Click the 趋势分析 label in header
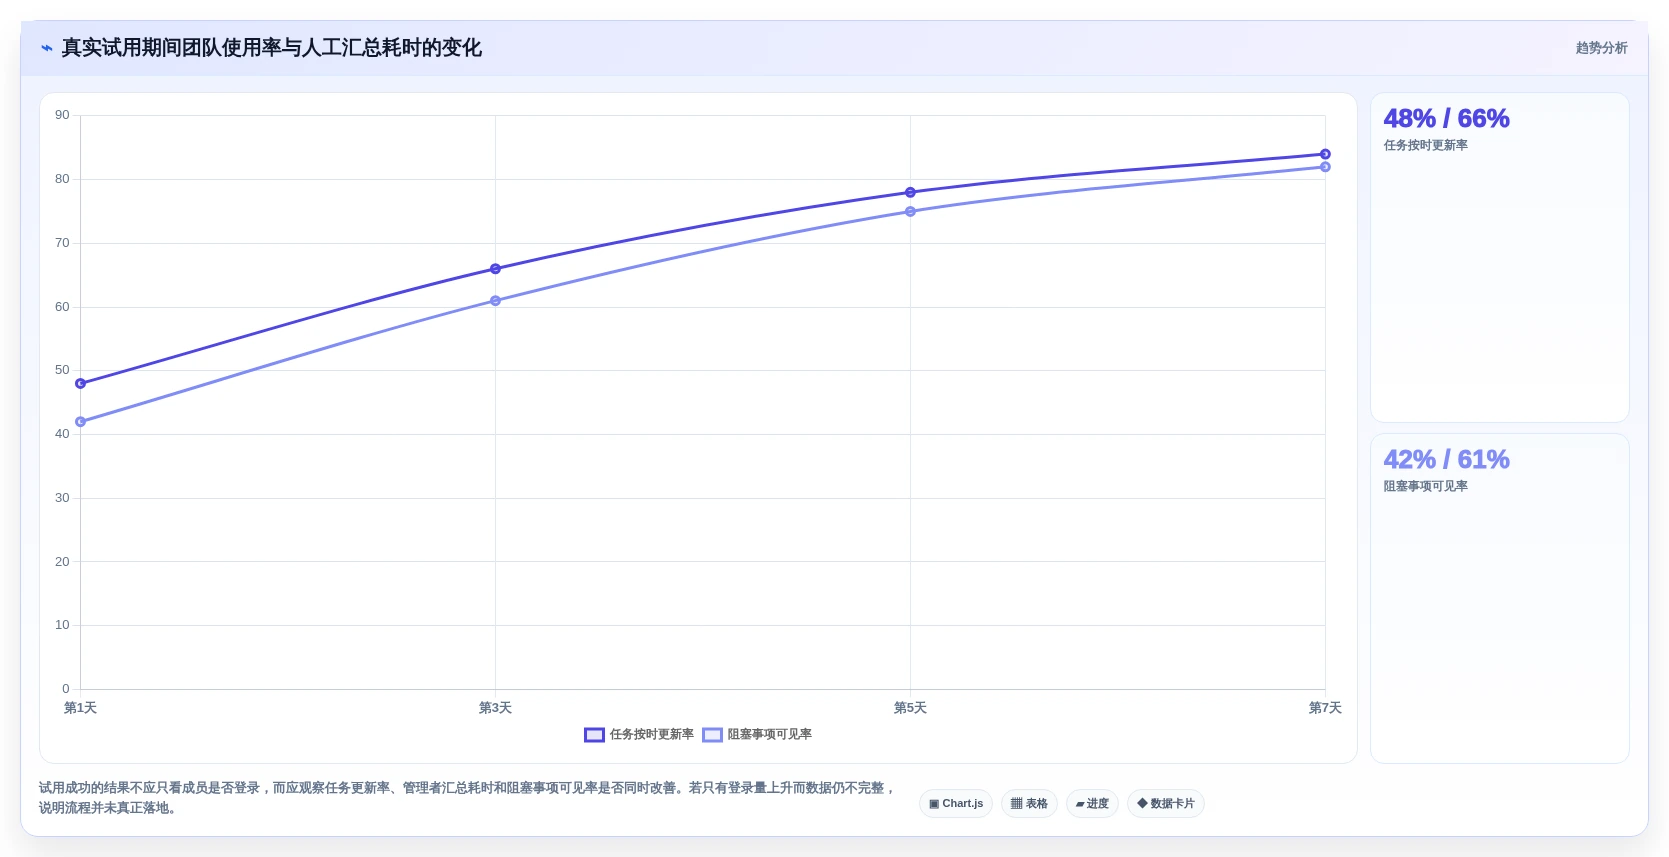 click(1601, 48)
